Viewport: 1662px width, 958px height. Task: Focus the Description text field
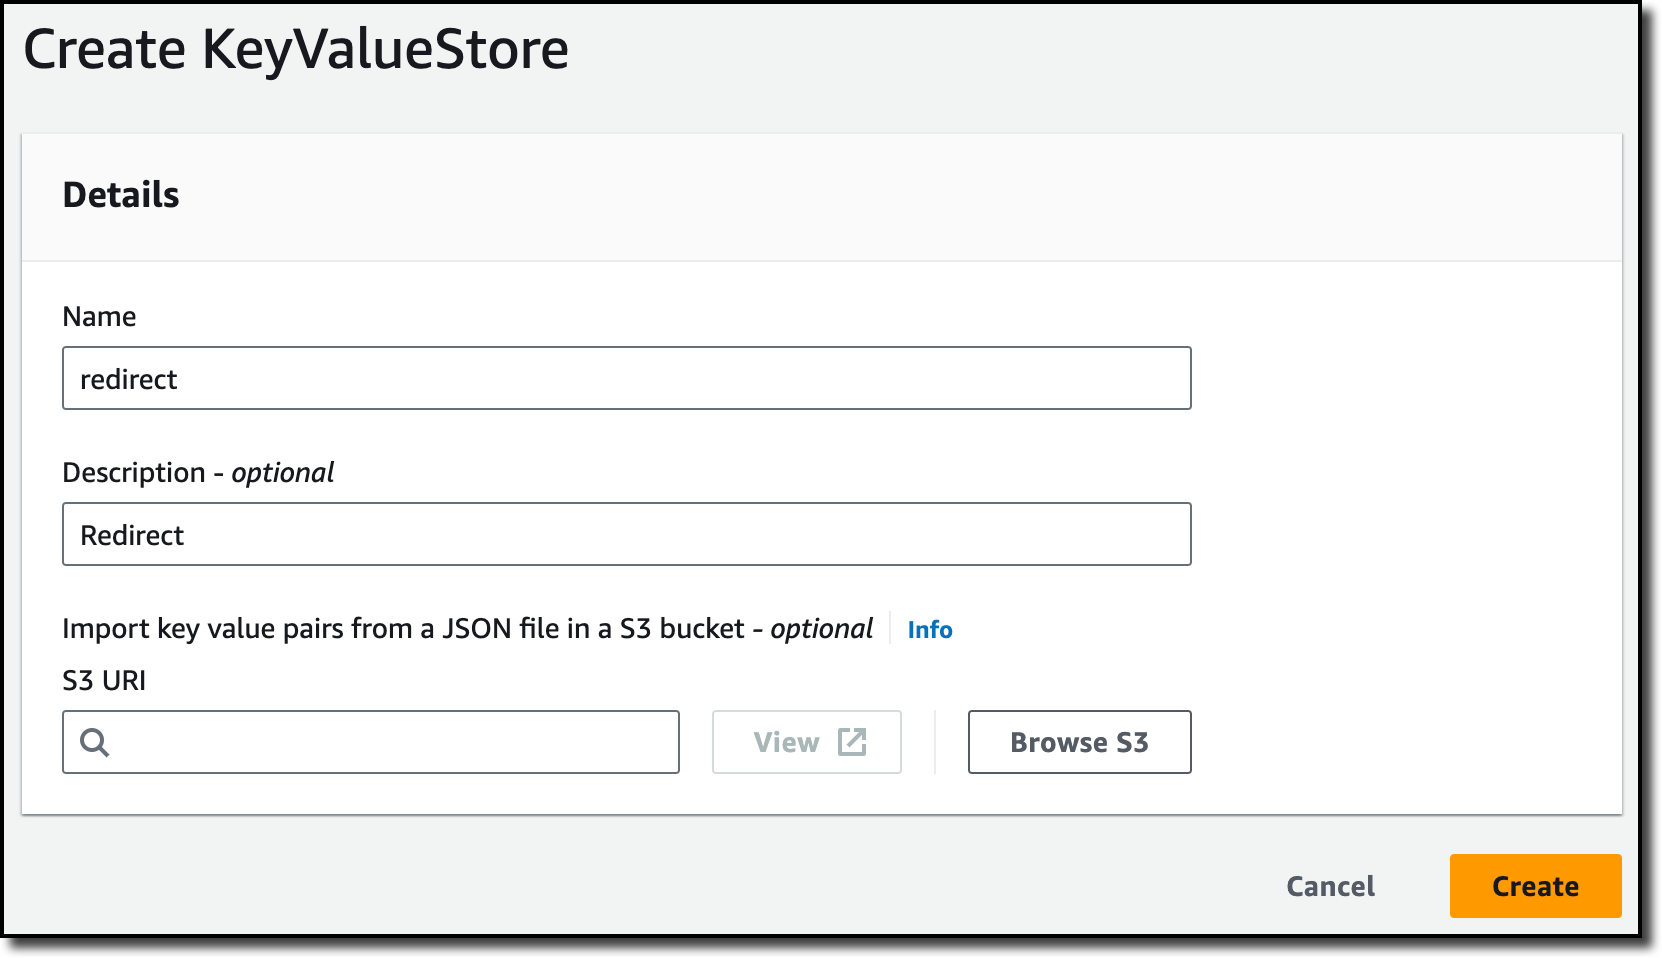coord(627,534)
